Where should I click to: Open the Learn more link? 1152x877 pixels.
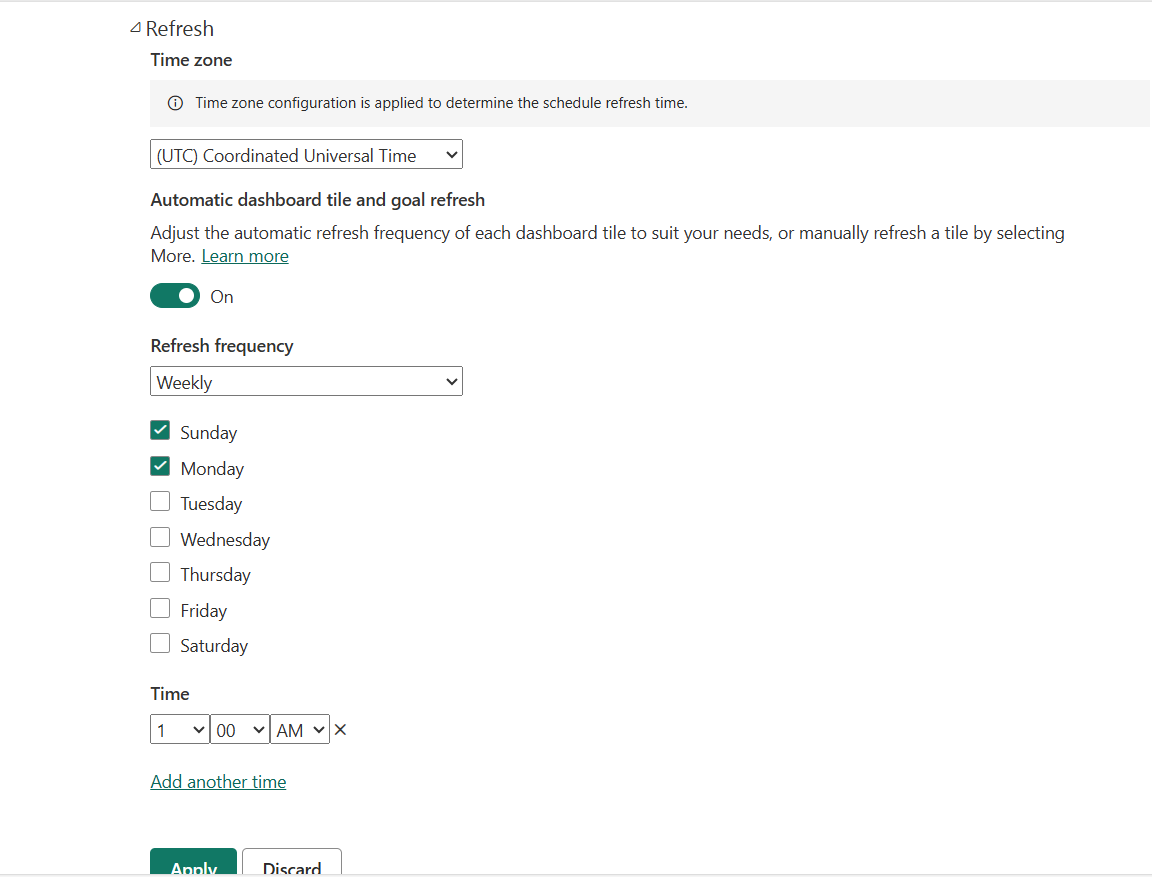pos(245,256)
